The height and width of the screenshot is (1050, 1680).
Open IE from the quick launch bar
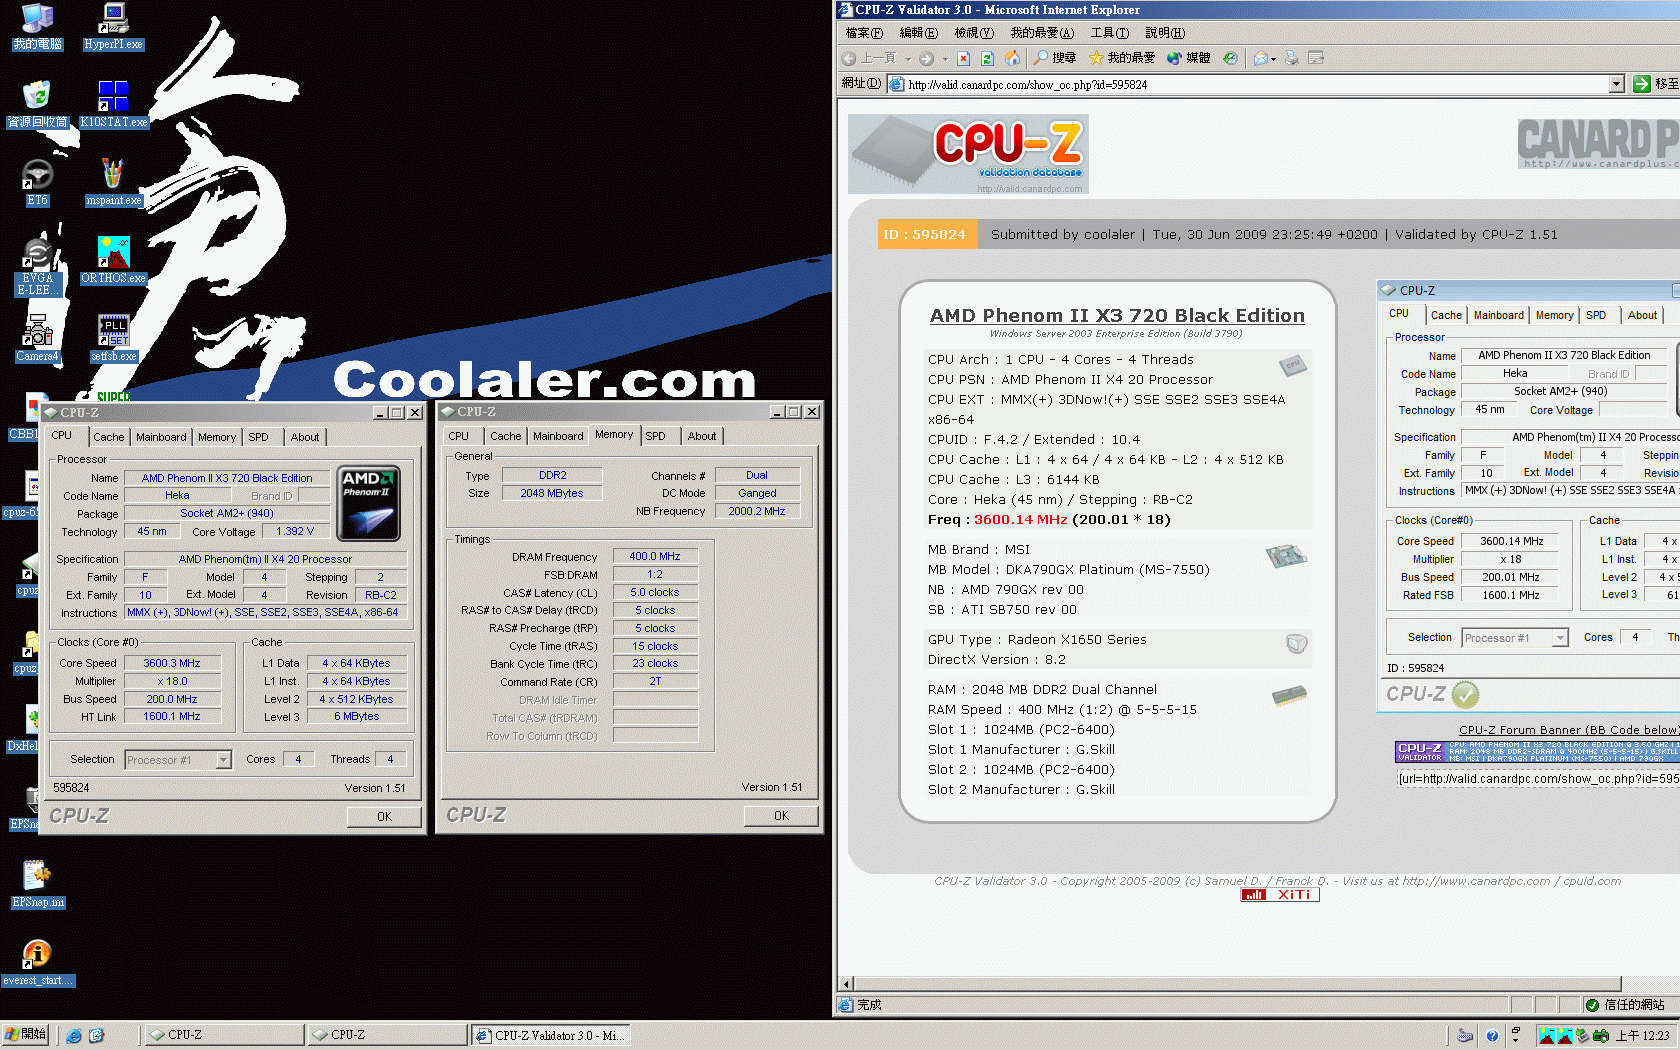tap(74, 1035)
